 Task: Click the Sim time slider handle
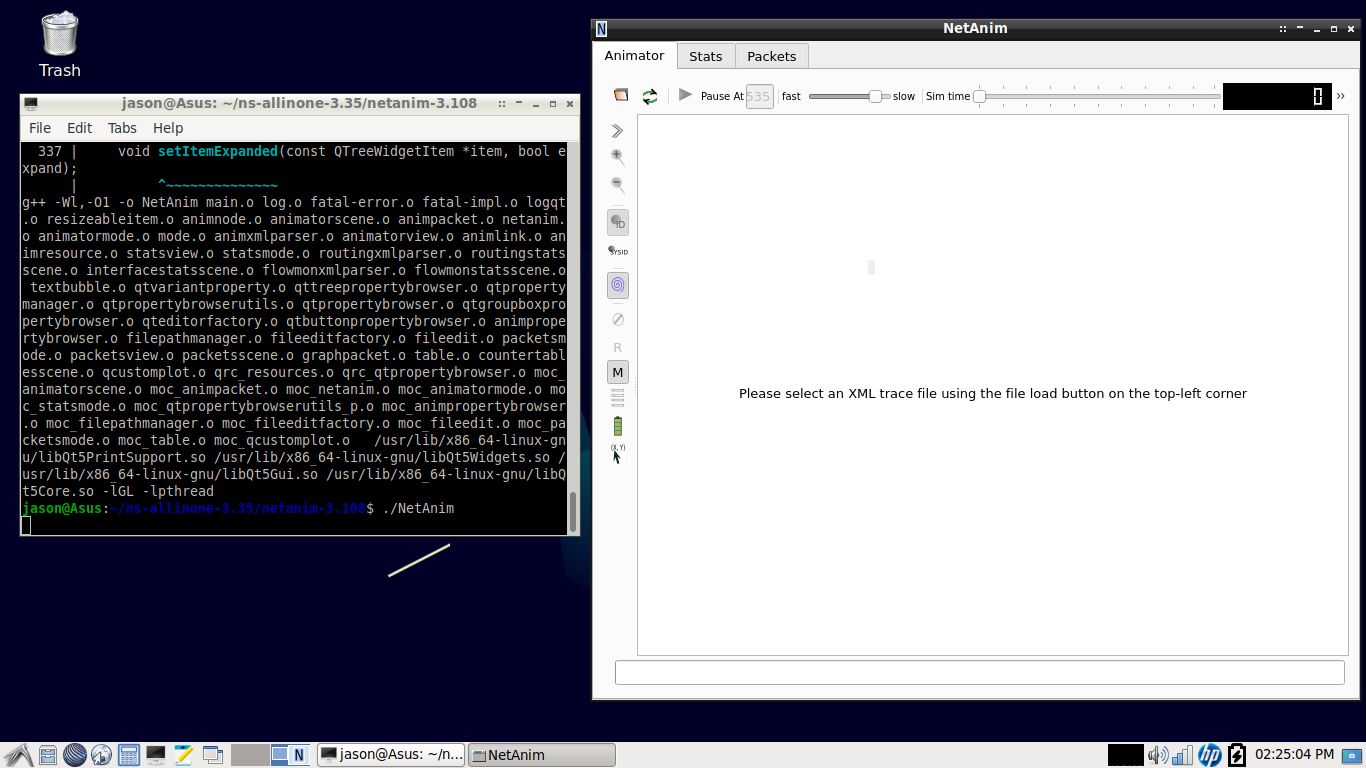tap(980, 96)
